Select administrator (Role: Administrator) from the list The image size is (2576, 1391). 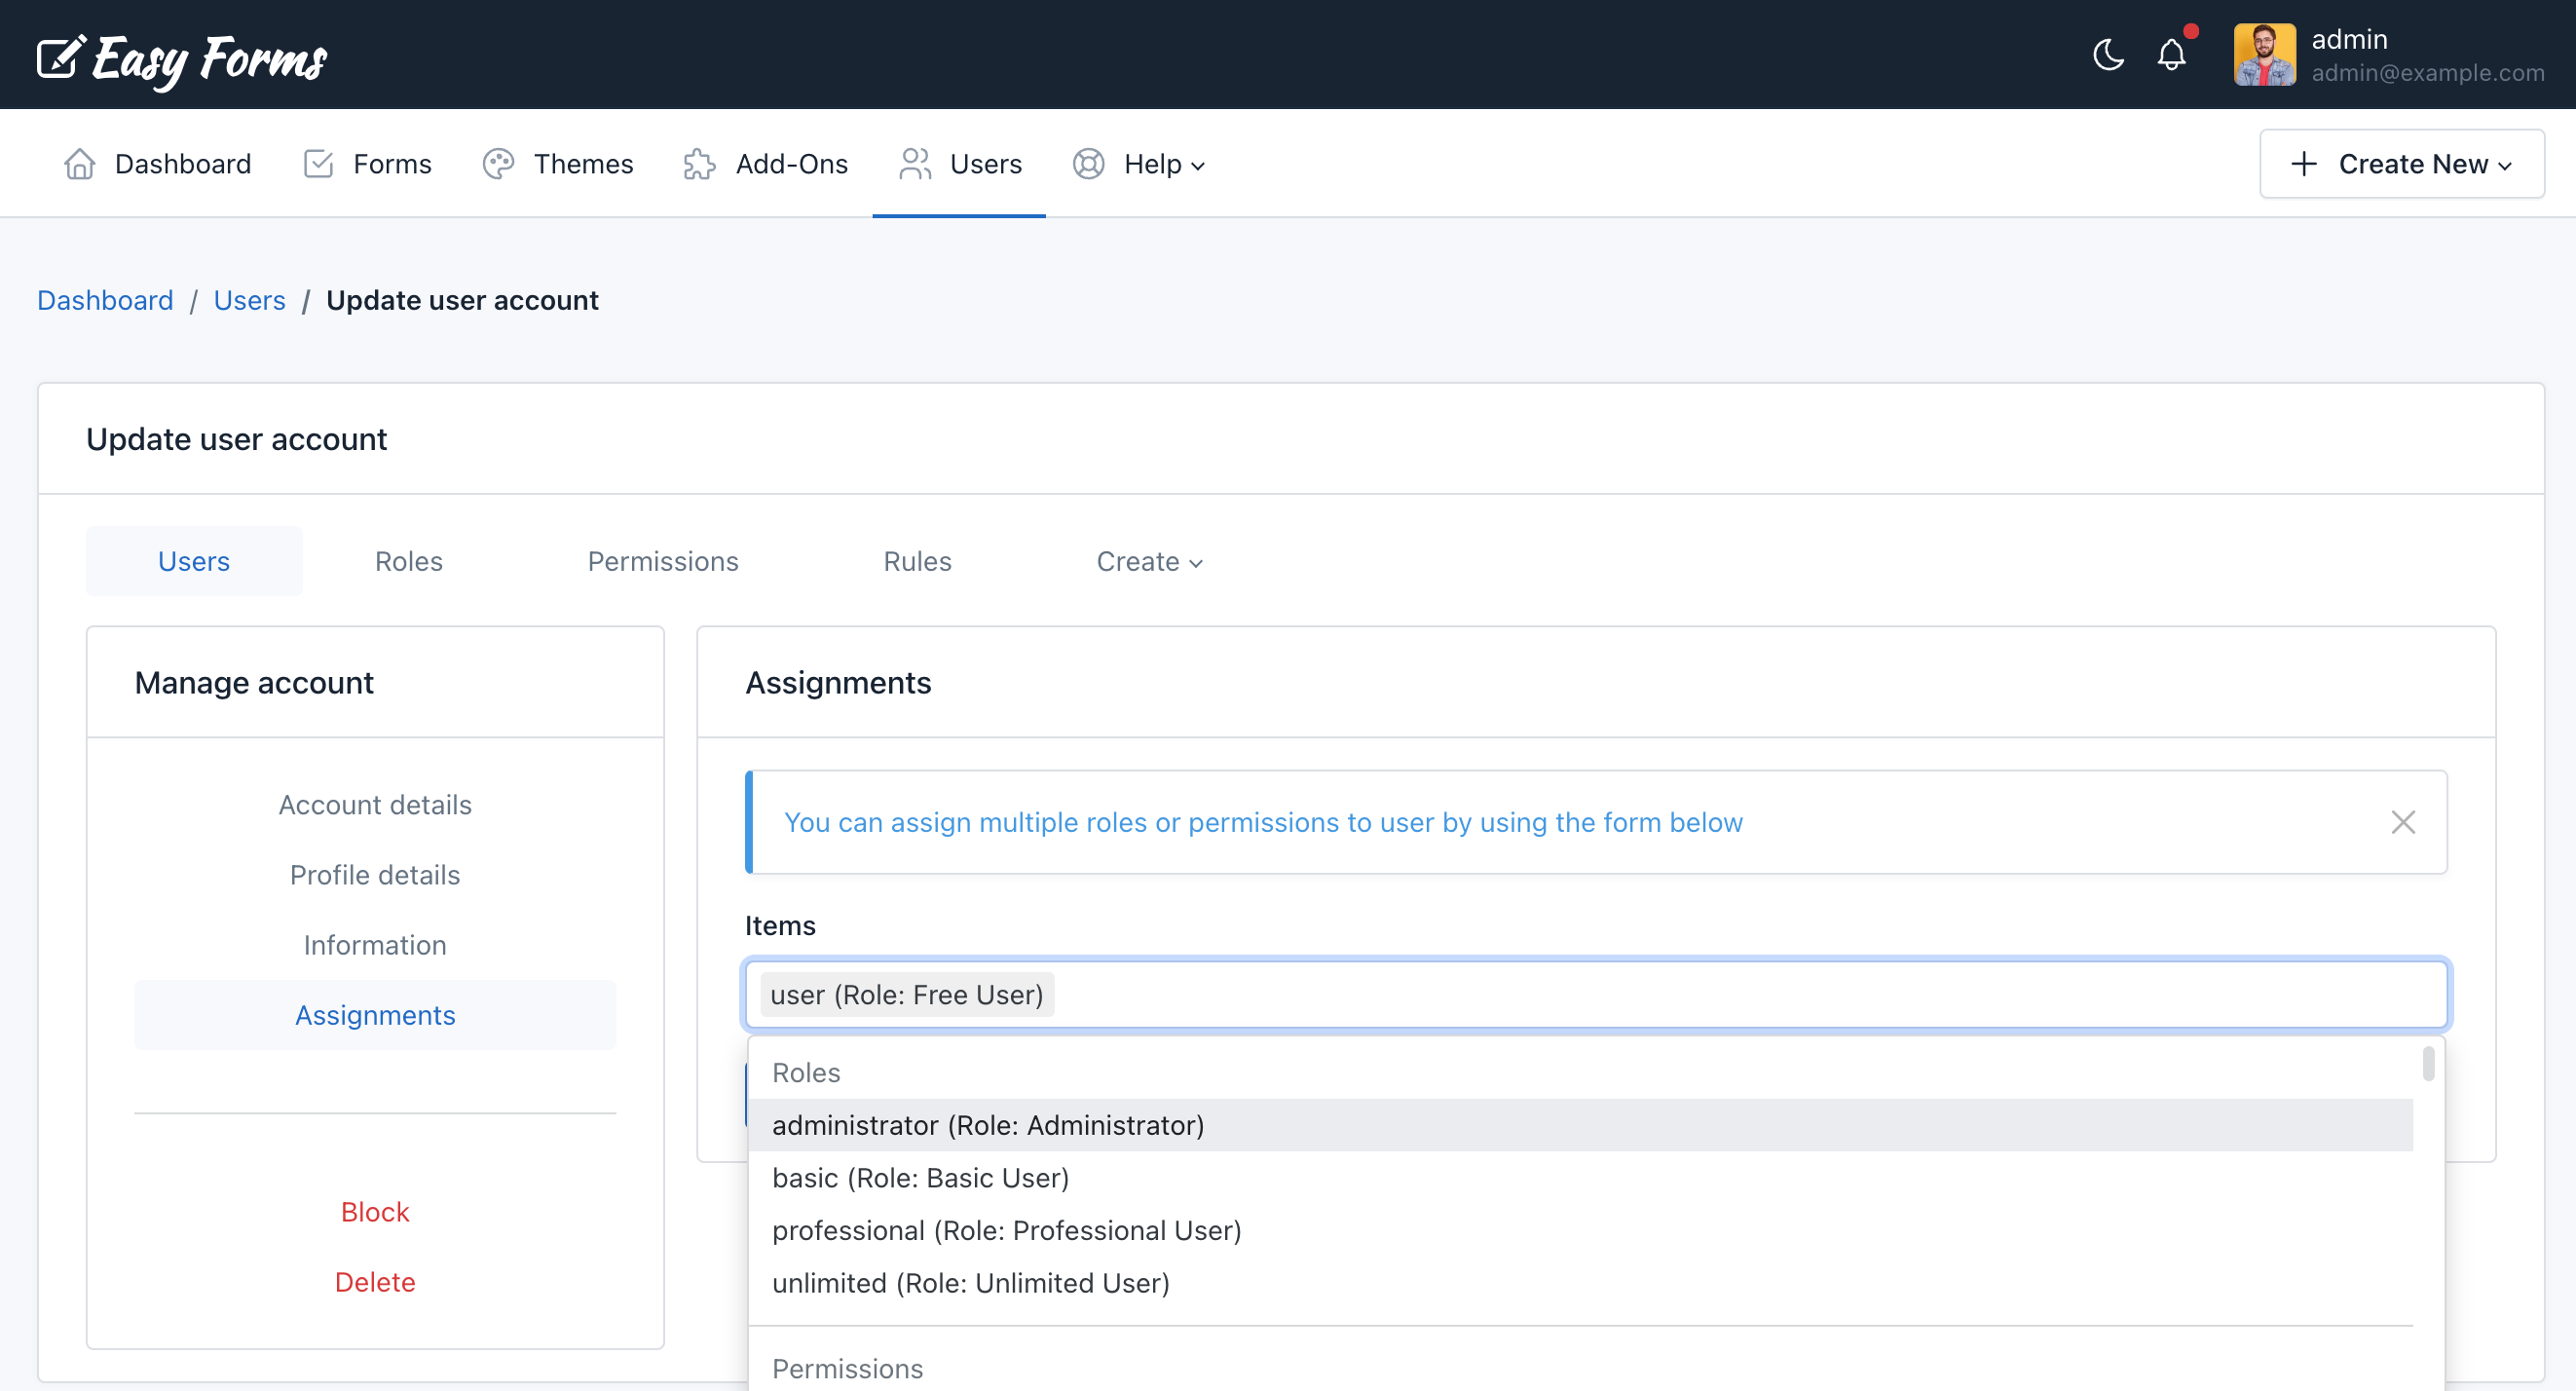coord(987,1124)
